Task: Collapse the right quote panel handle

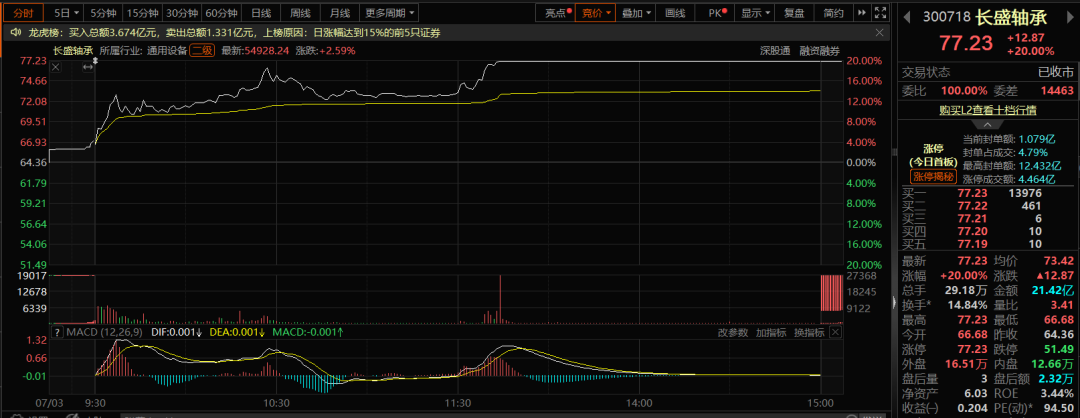Action: click(x=895, y=304)
